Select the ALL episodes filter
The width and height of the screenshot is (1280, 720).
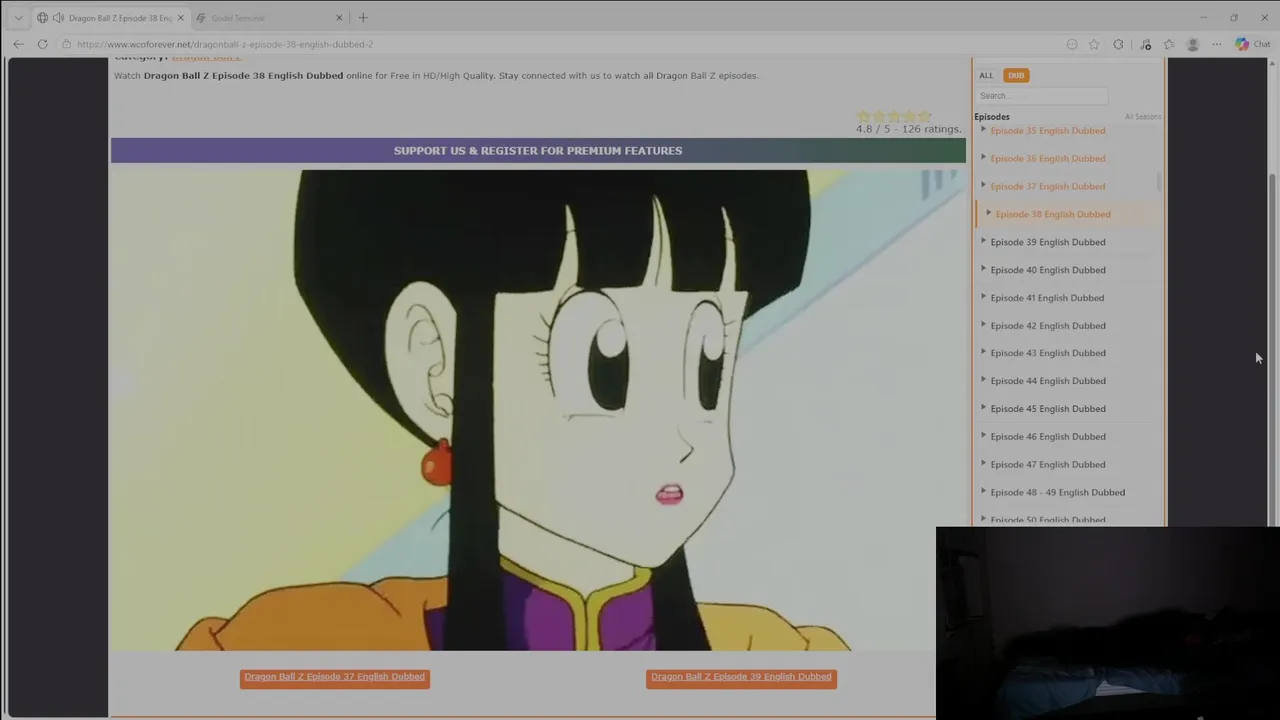pos(986,75)
